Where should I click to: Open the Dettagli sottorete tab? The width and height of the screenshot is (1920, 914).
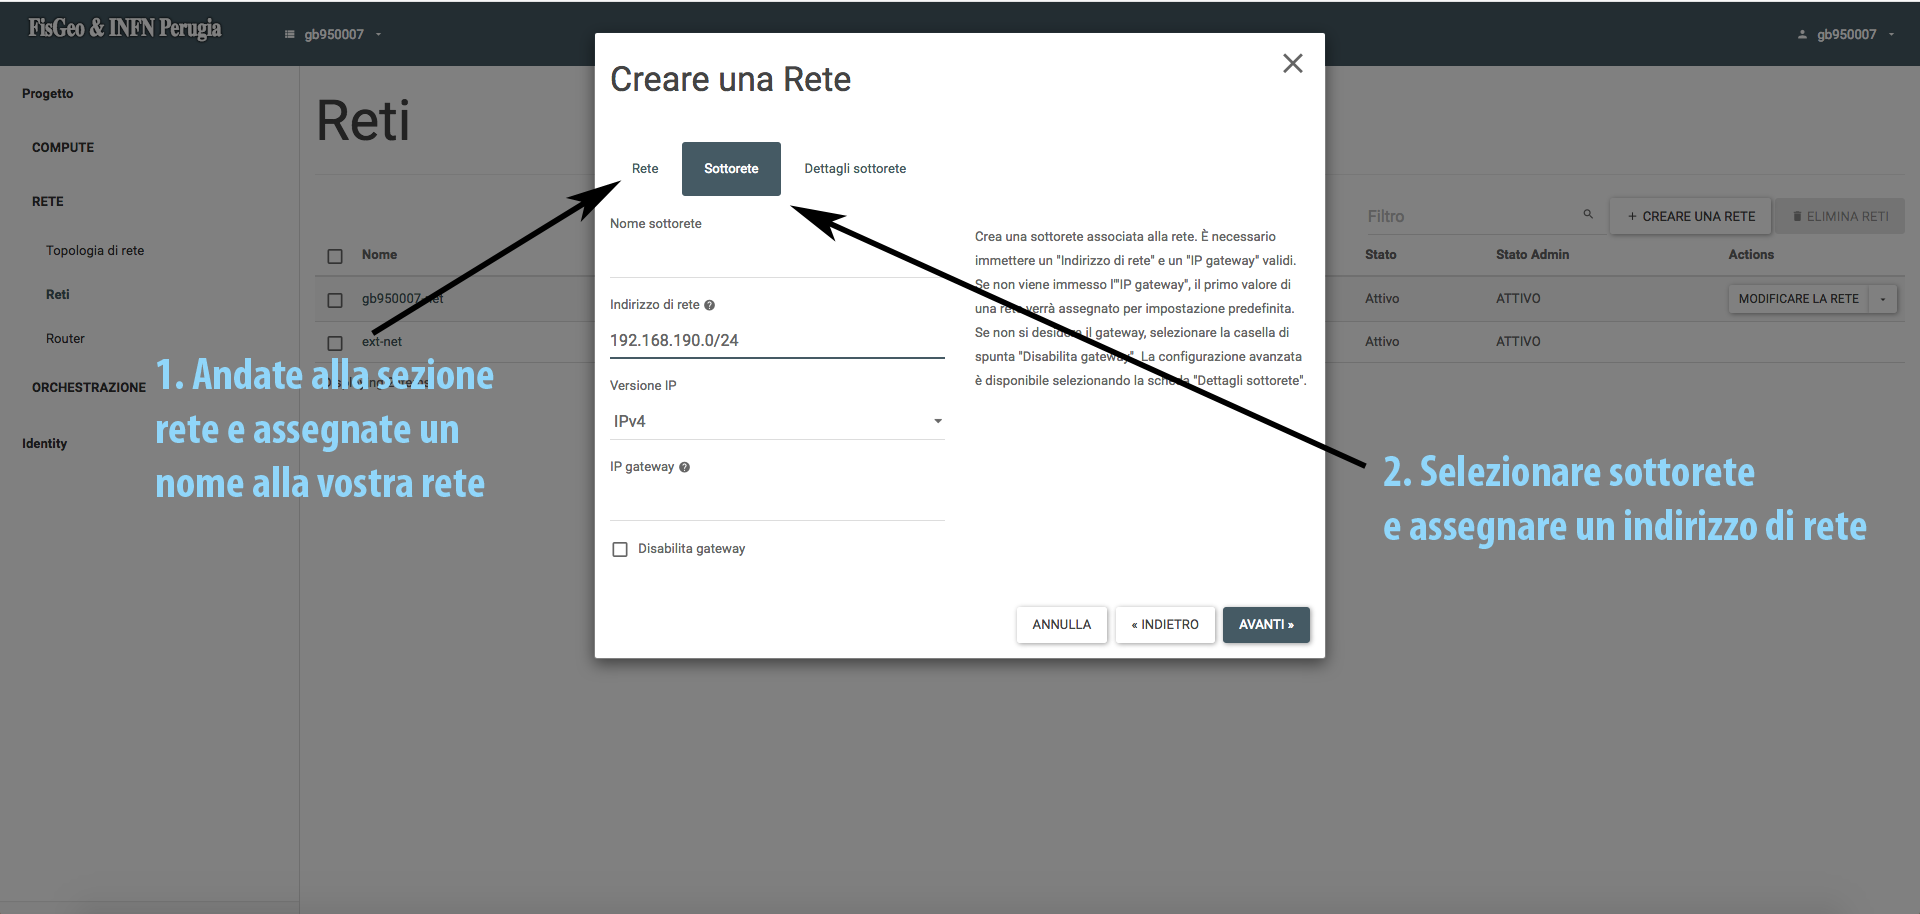pos(855,169)
